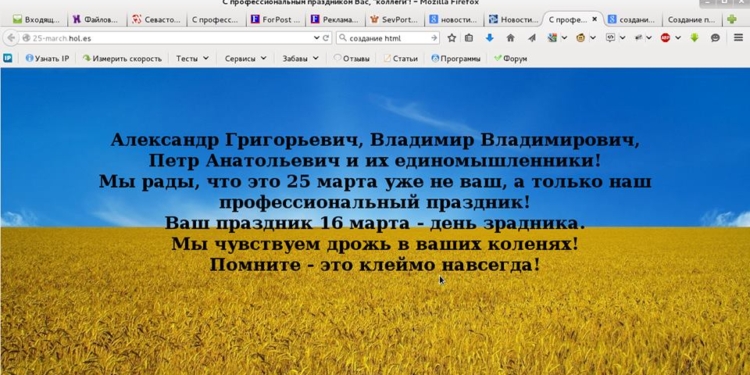
Task: Click the monkey face Greasemonkey icon
Action: click(581, 38)
